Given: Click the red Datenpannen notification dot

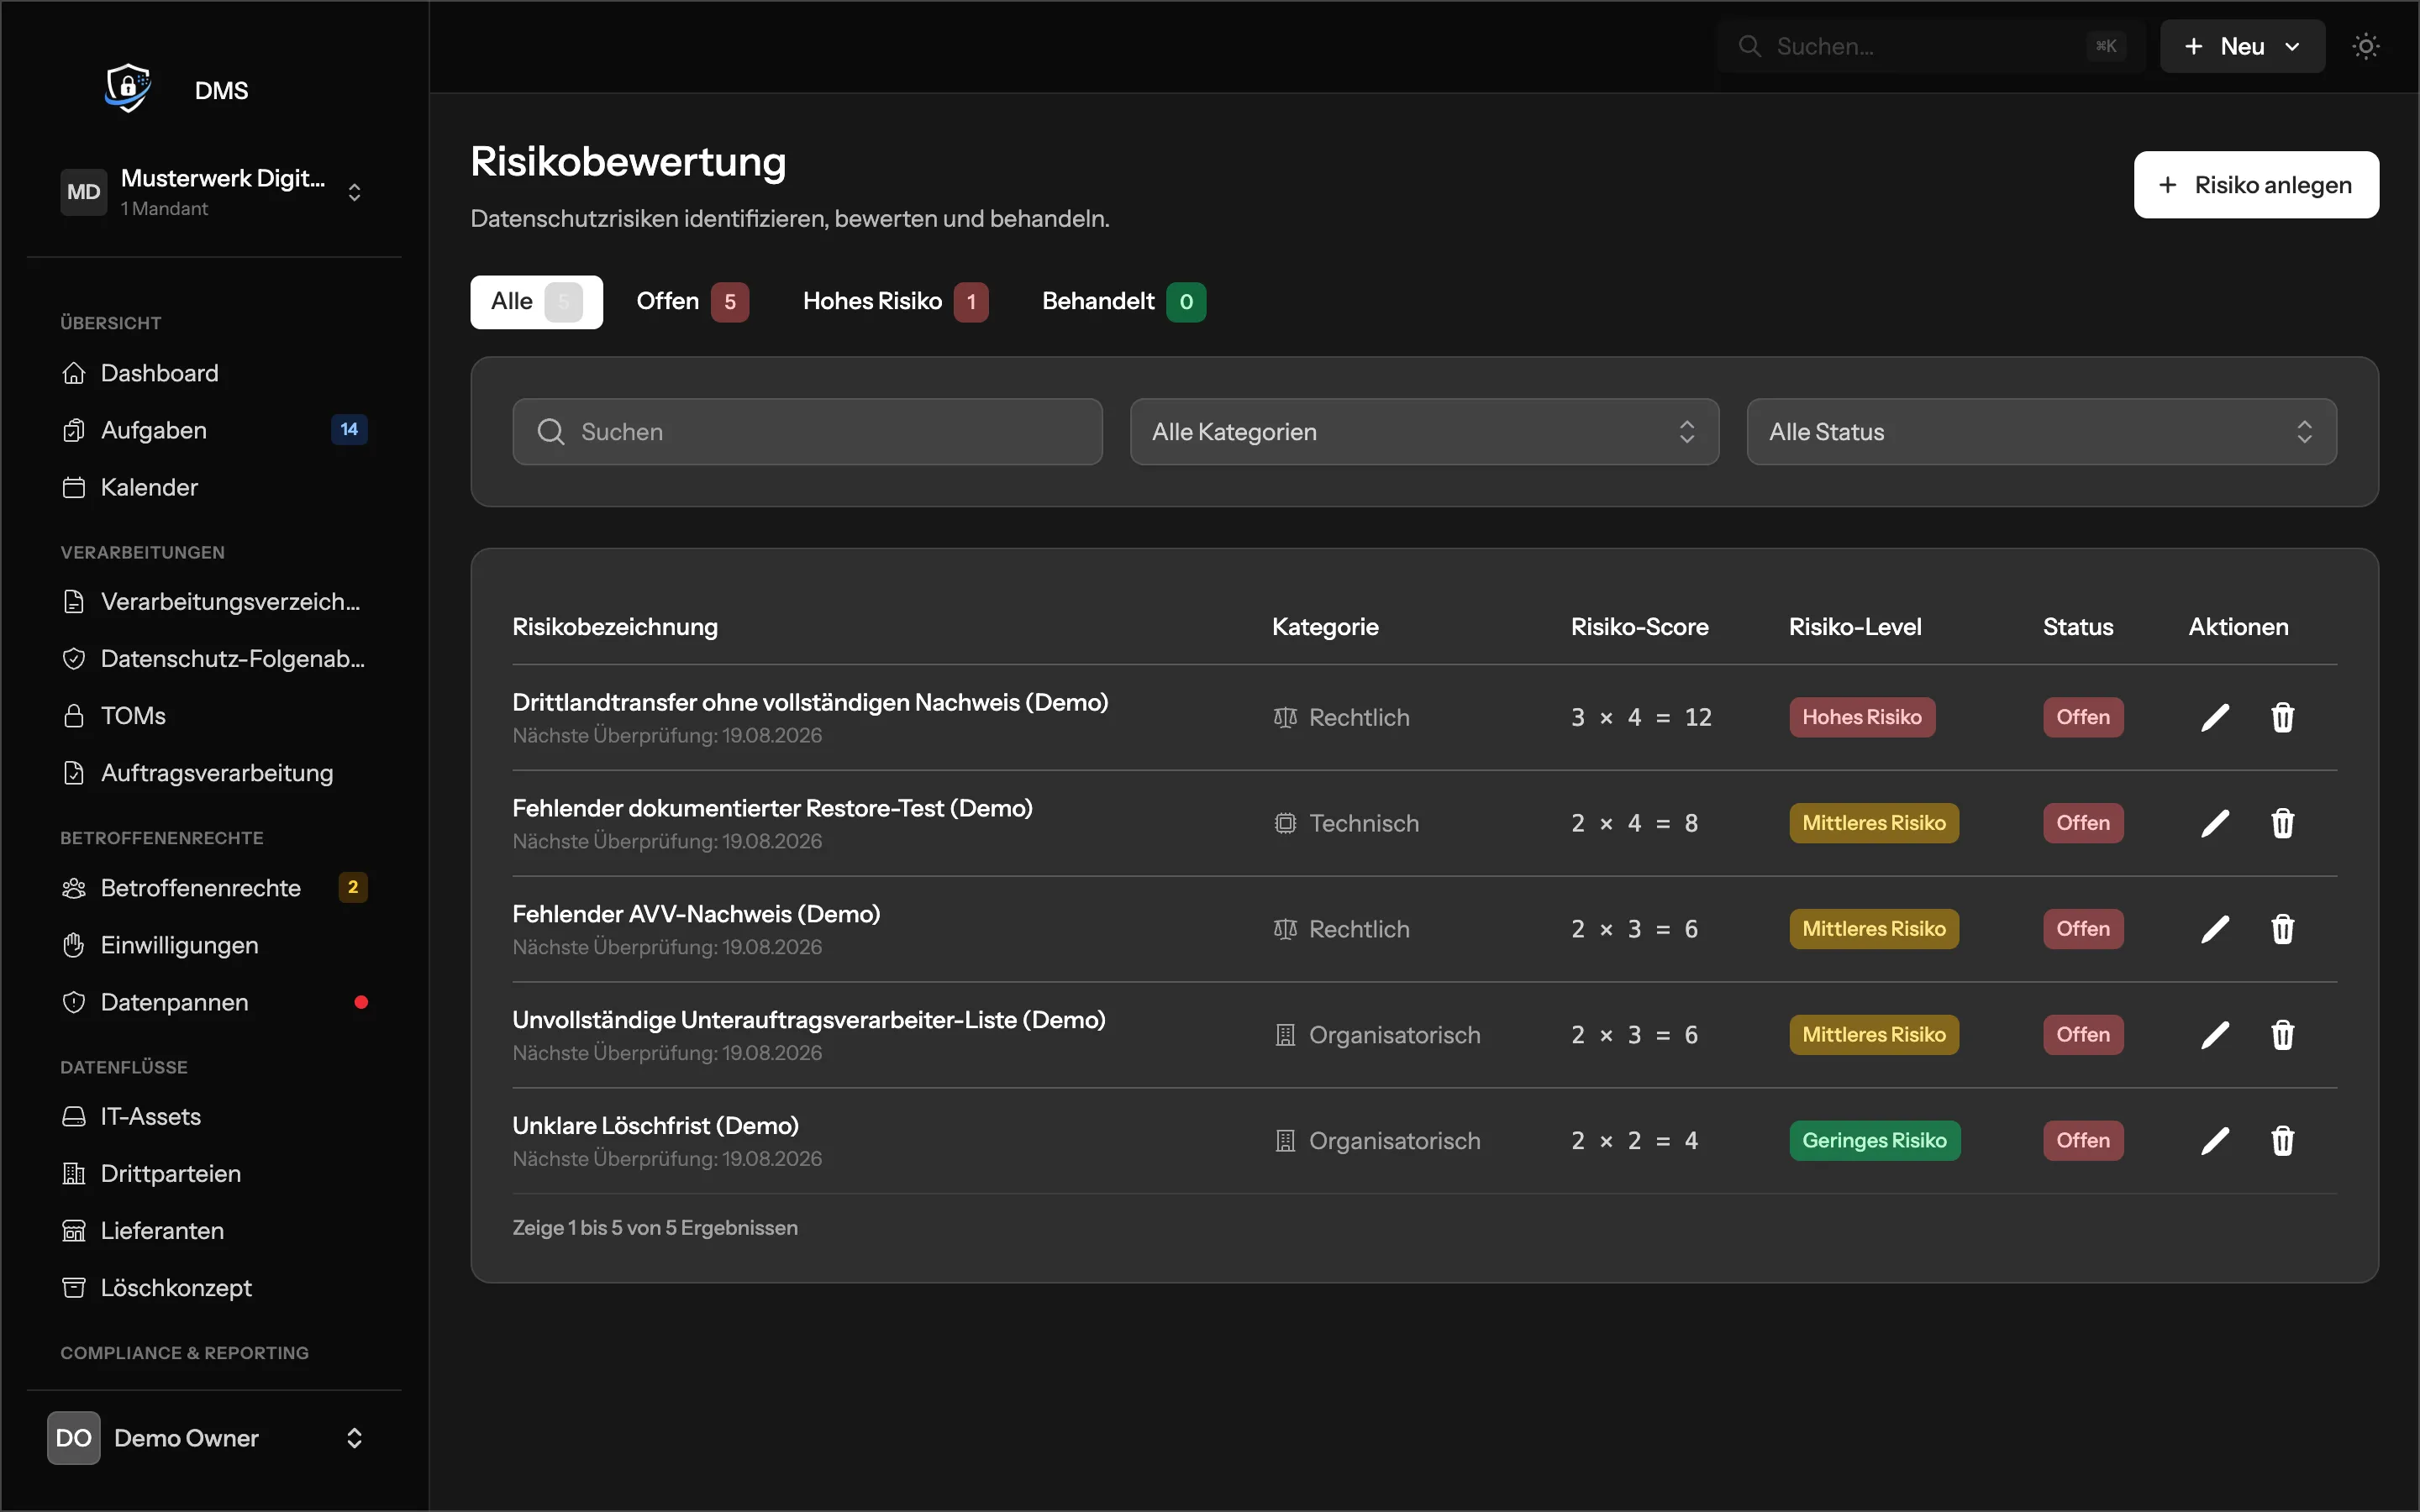Looking at the screenshot, I should point(361,1002).
